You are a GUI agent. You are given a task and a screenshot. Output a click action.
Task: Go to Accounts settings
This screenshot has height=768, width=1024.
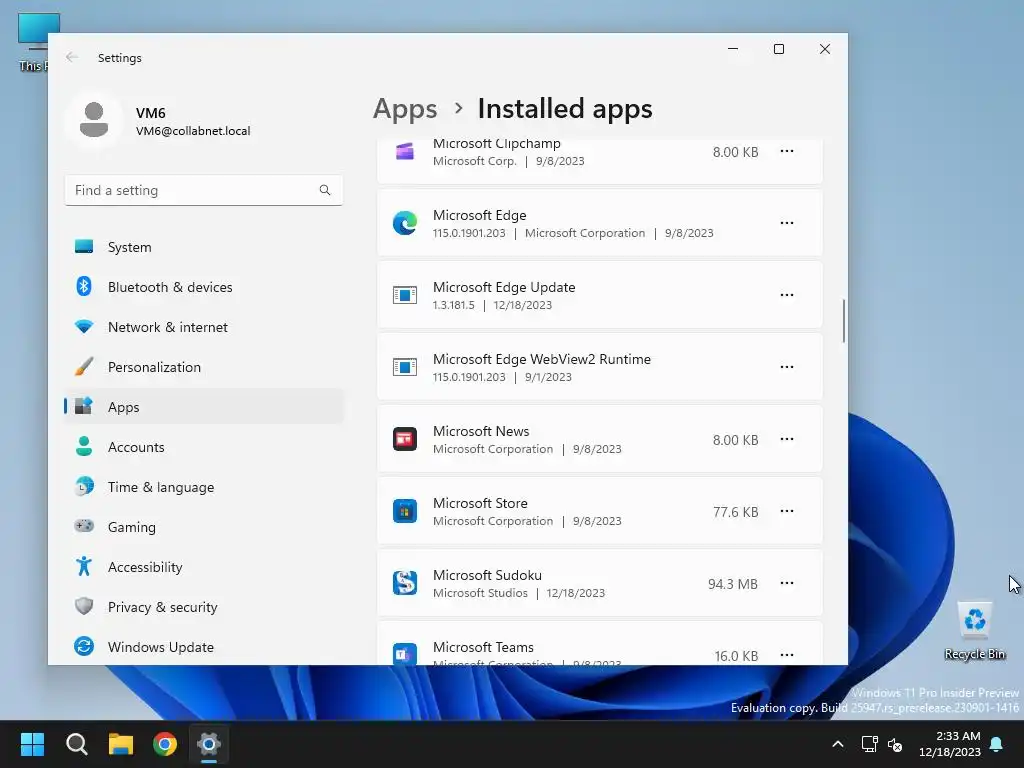204,447
